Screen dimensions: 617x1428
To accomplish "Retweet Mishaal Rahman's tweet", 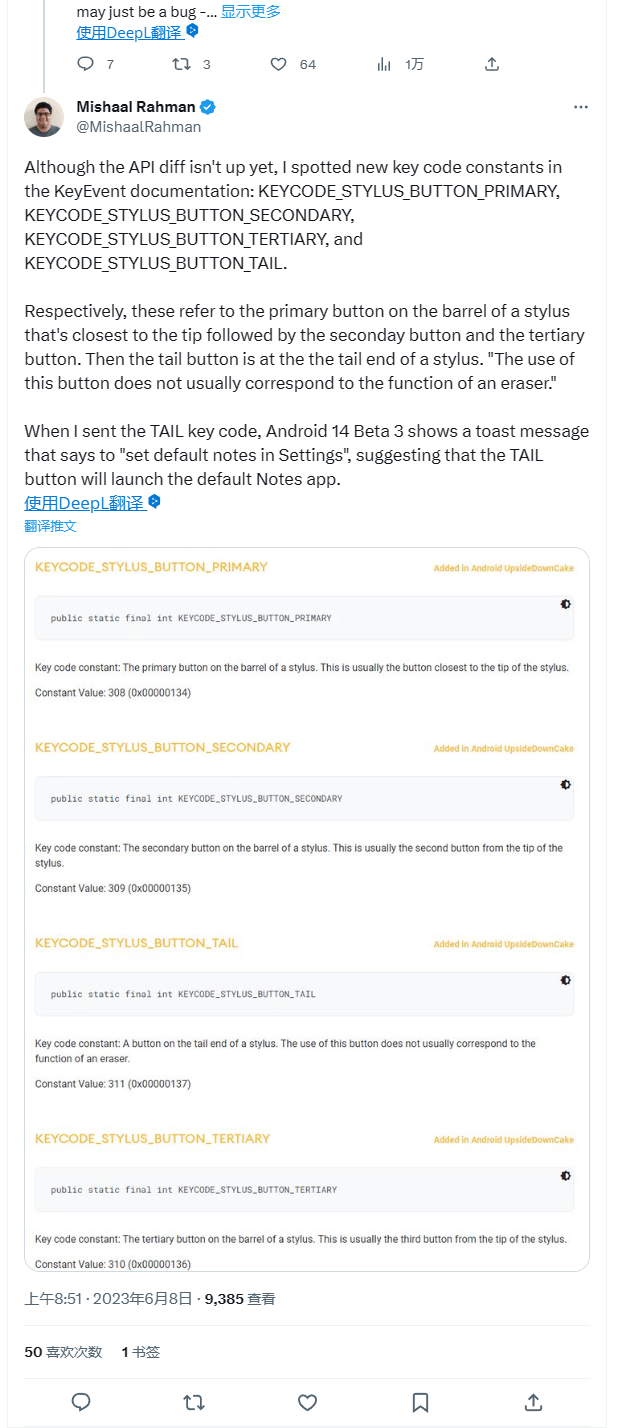I will [195, 1402].
